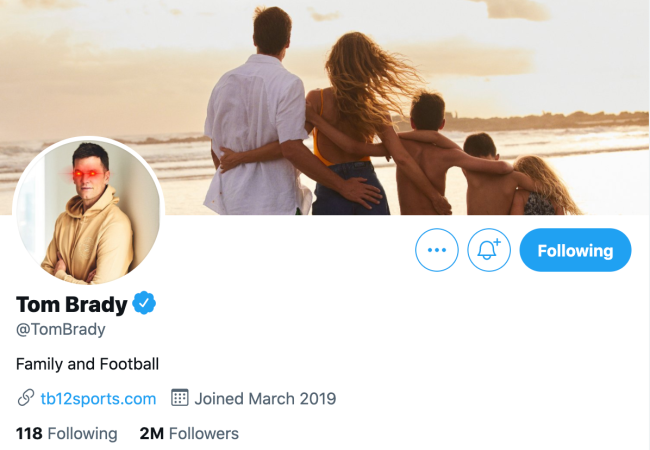
Task: Turn on notifications with the bell icon
Action: click(x=489, y=250)
